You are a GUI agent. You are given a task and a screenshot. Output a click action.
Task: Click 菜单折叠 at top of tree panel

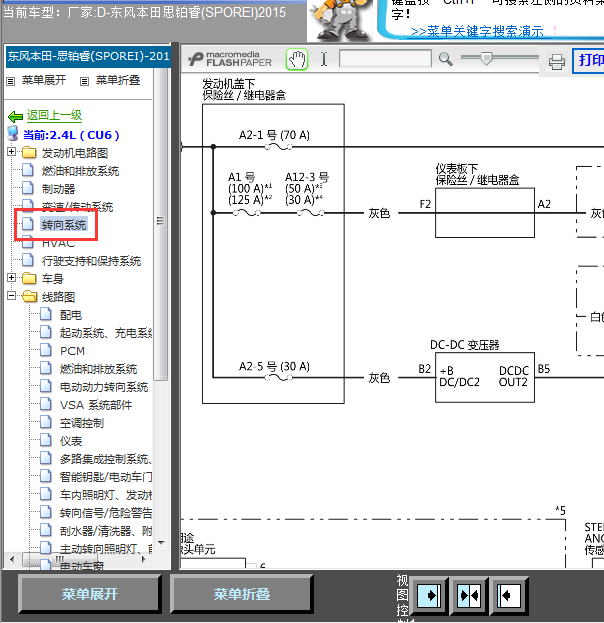(118, 80)
